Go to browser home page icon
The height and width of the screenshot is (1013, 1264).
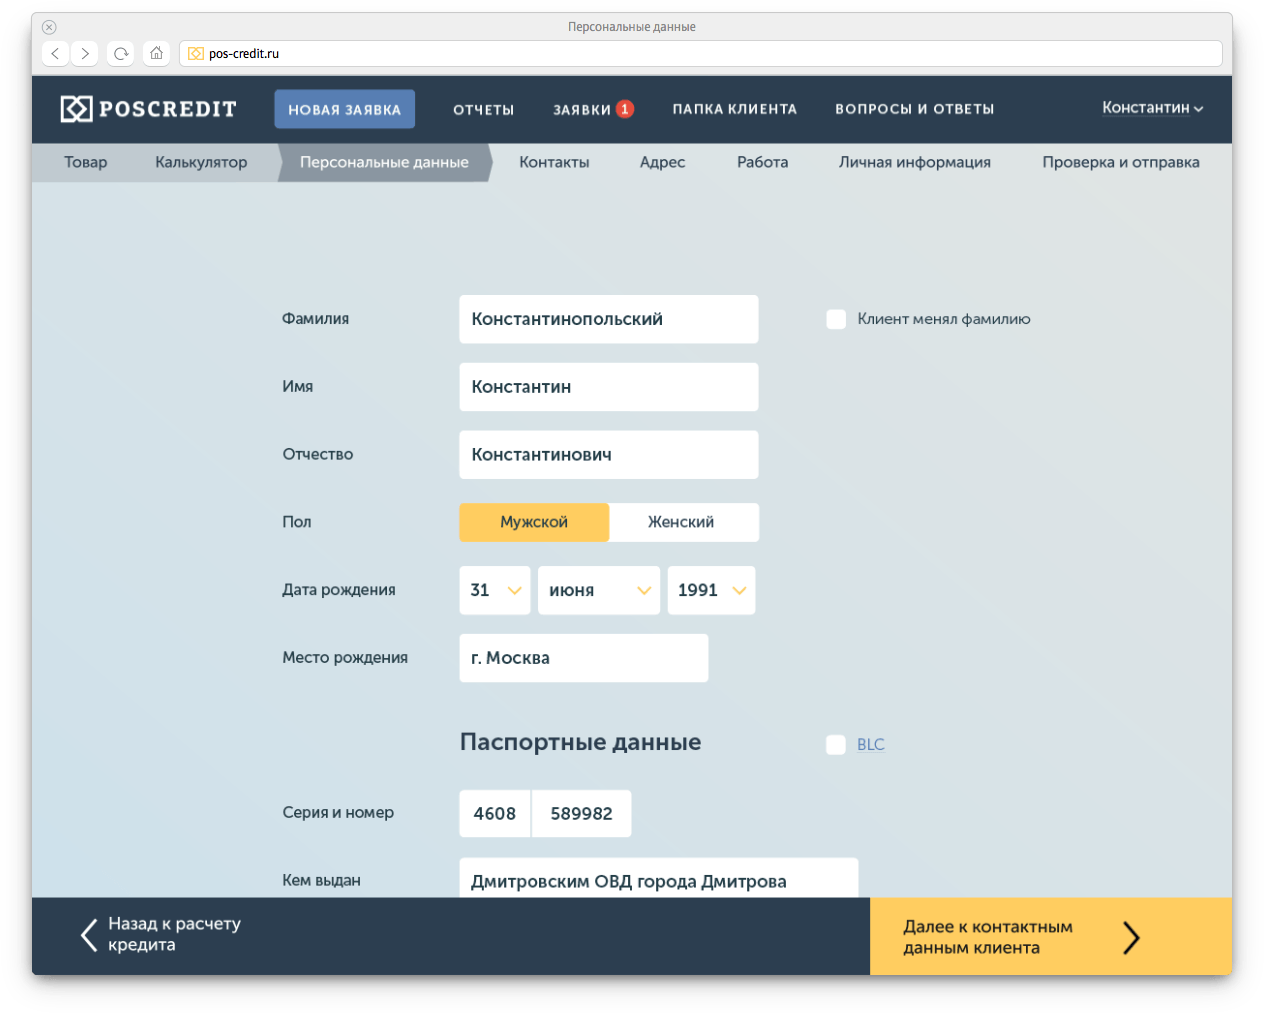tap(156, 53)
